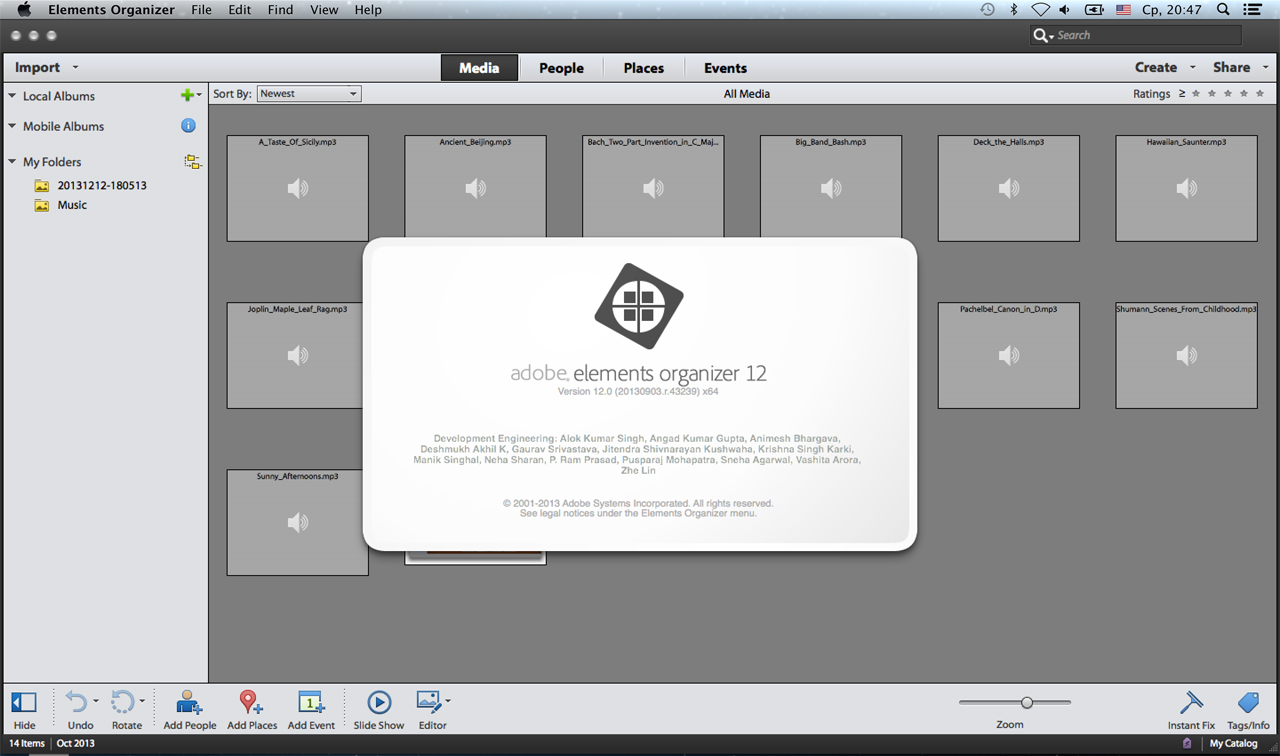Open the Apple menu
The image size is (1280, 756).
point(24,9)
